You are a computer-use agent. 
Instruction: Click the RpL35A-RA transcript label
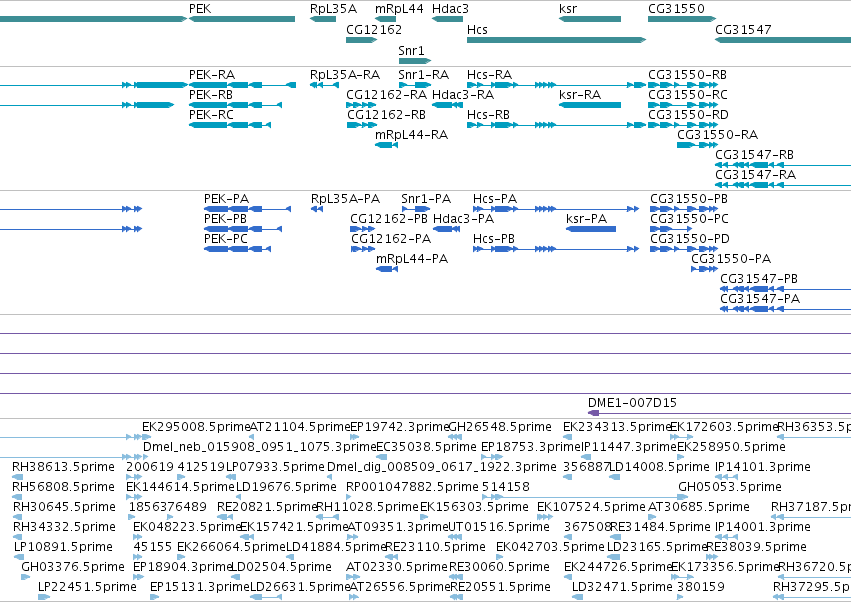pyautogui.click(x=345, y=74)
